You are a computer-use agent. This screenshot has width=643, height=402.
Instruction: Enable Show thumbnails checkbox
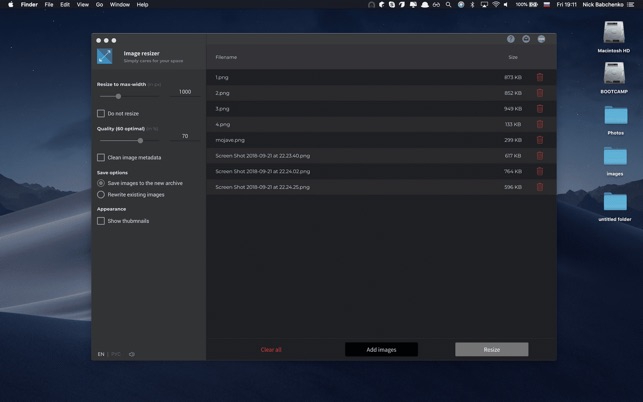point(101,221)
